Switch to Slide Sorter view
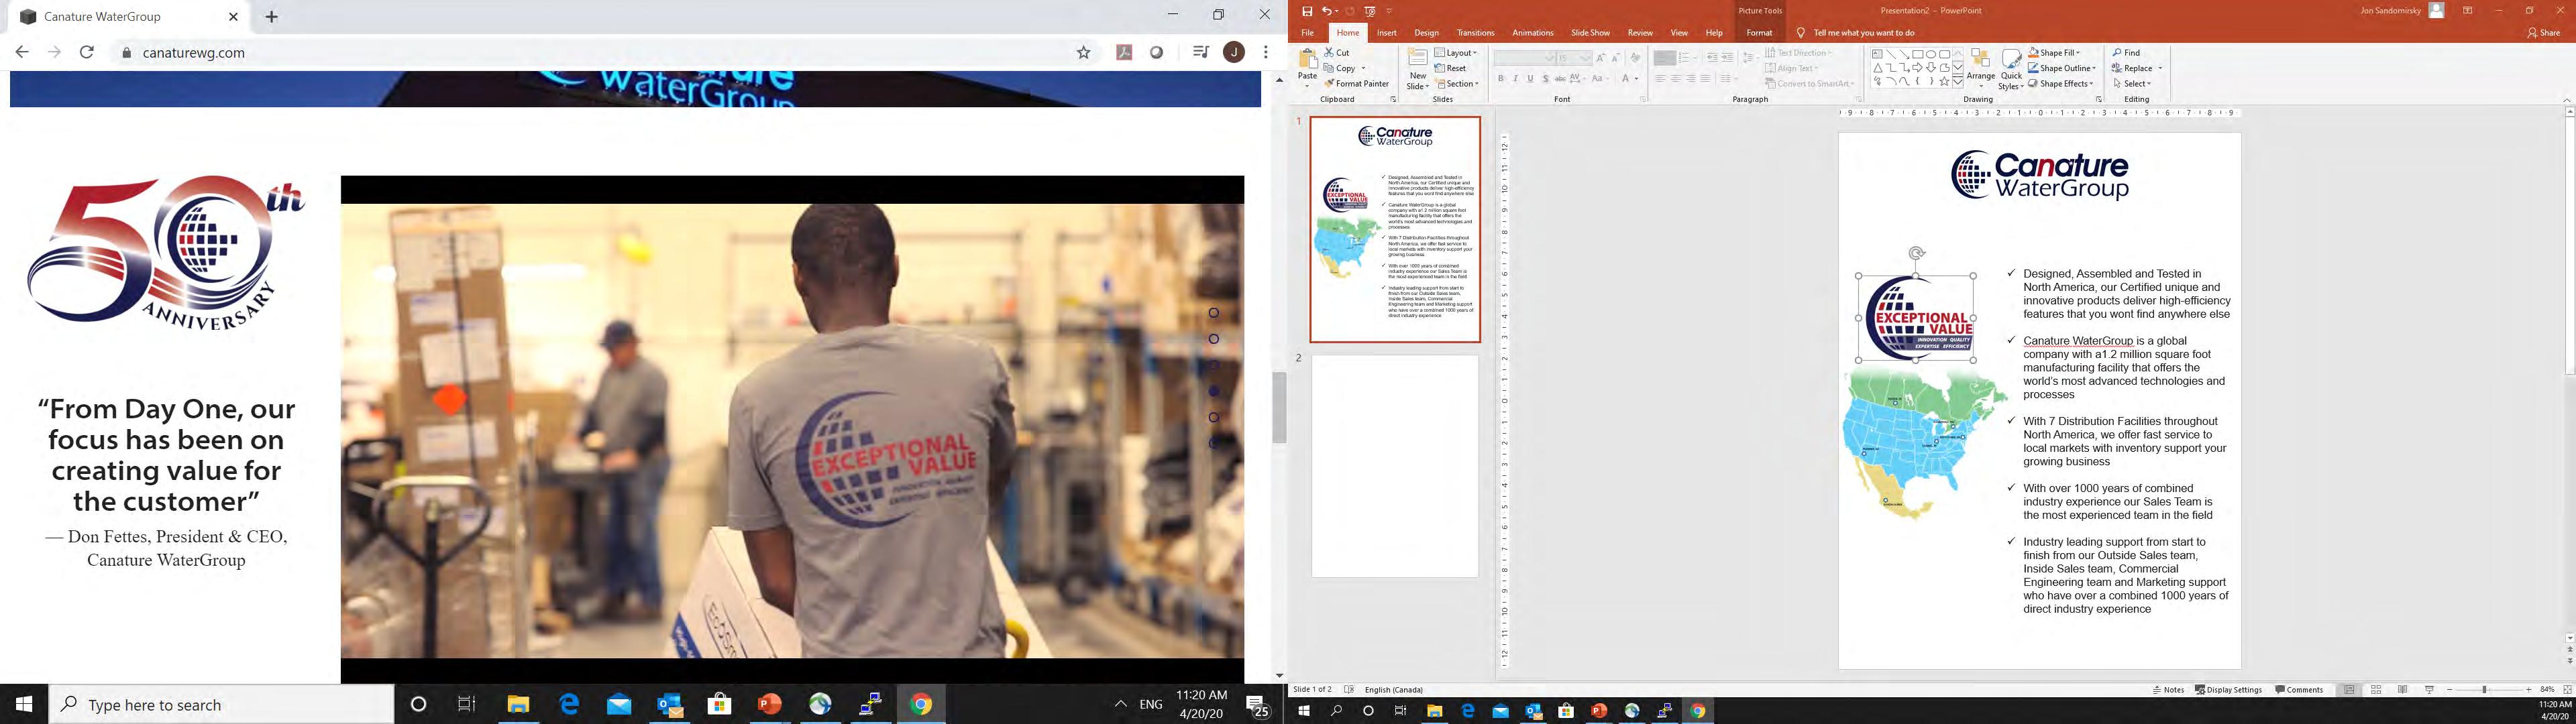This screenshot has width=2576, height=724. click(x=2376, y=690)
